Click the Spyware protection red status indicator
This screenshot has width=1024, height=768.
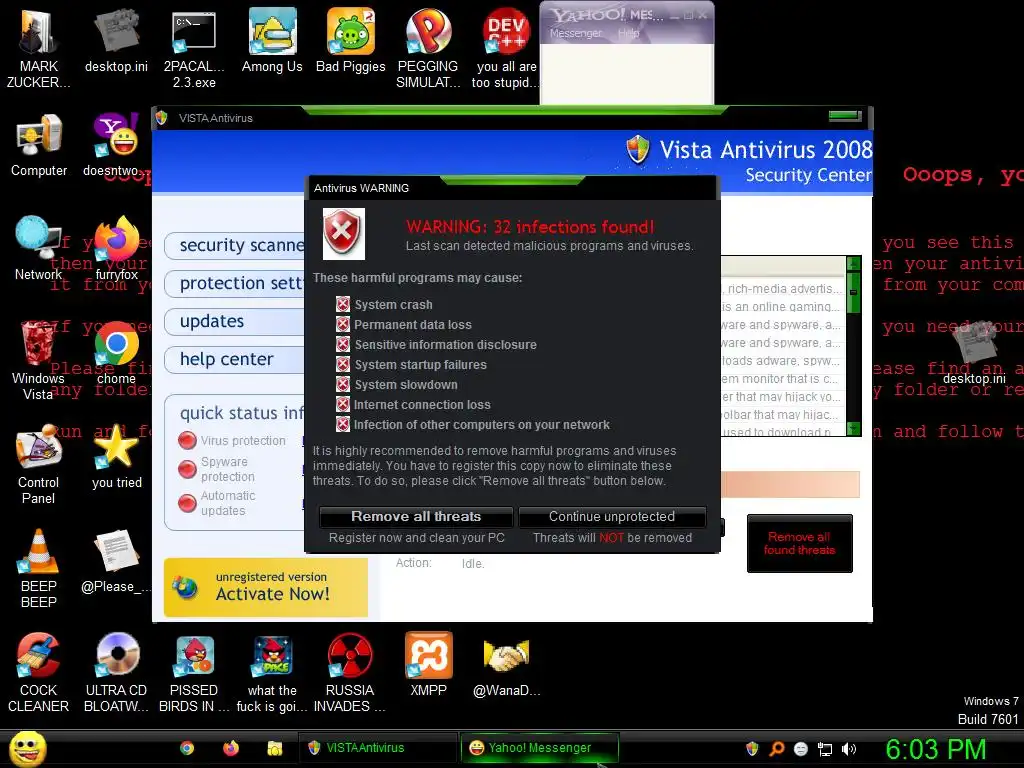pos(187,469)
